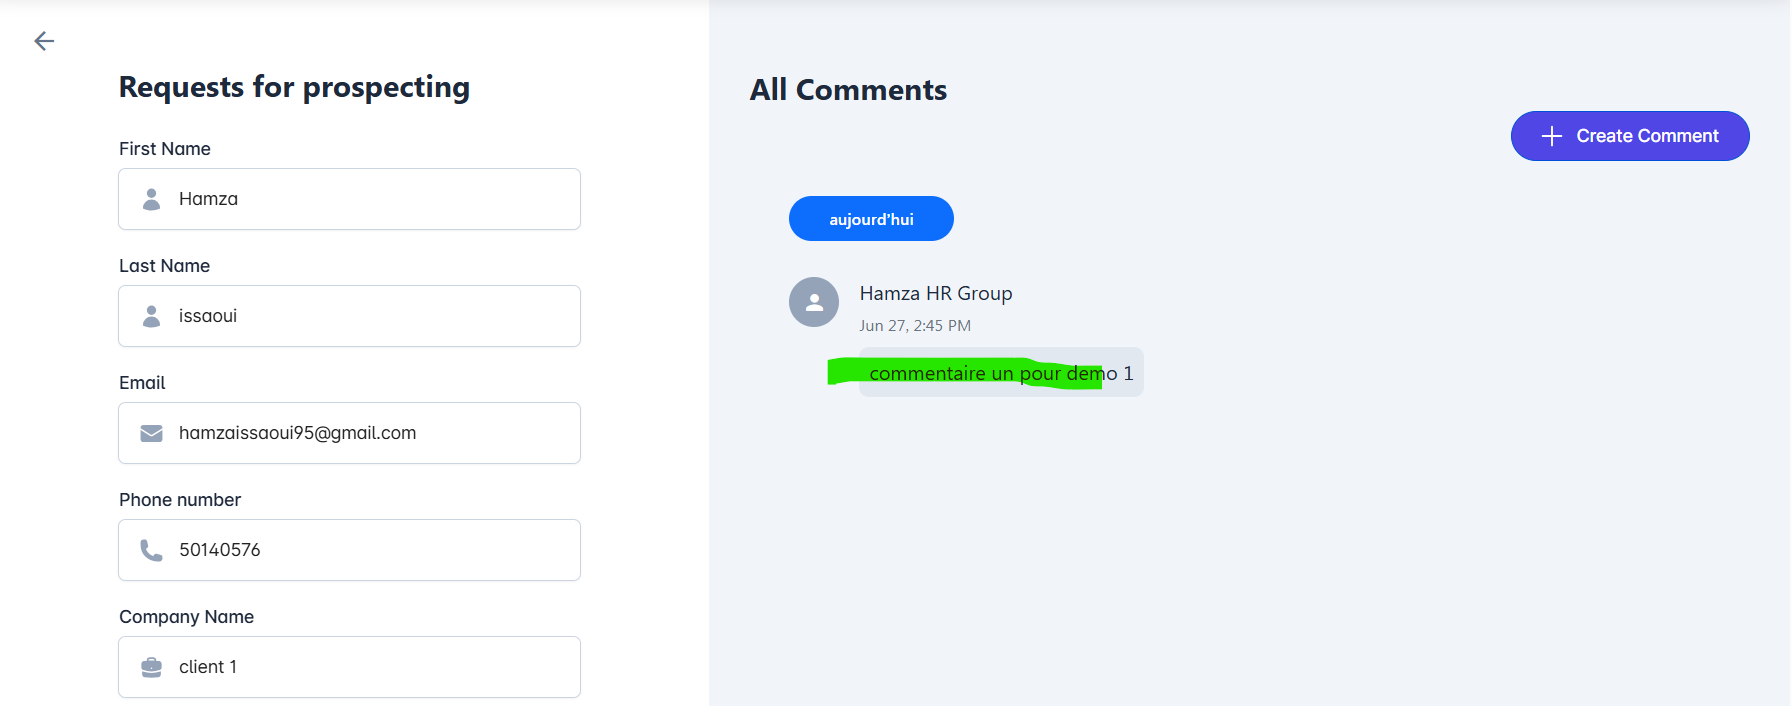This screenshot has height=706, width=1792.
Task: Click the person icon in Last Name field
Action: (x=152, y=316)
